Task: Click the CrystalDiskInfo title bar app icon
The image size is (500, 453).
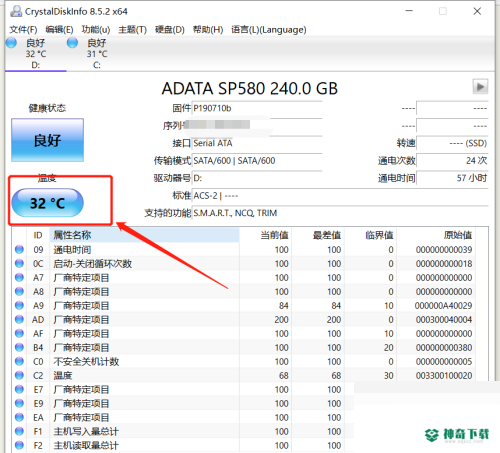Action: tap(16, 12)
